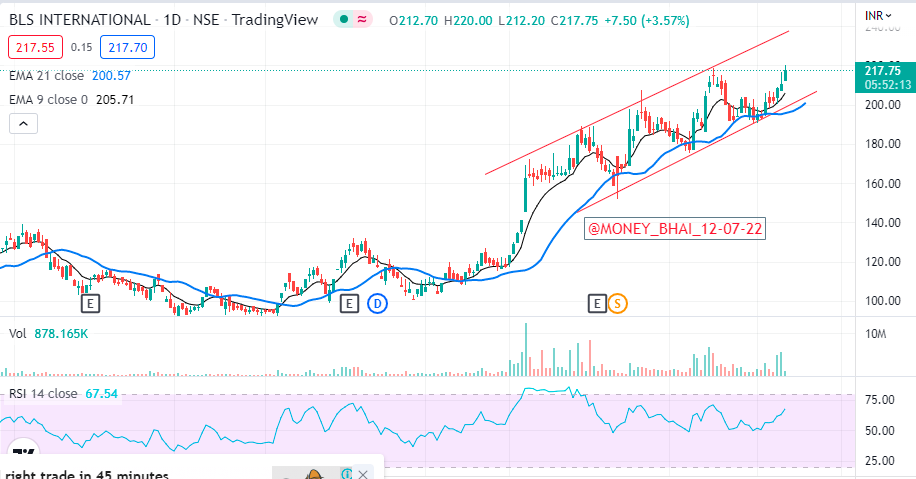Image resolution: width=916 pixels, height=479 pixels.
Task: Click the spread value 0.15
Action: click(x=81, y=47)
